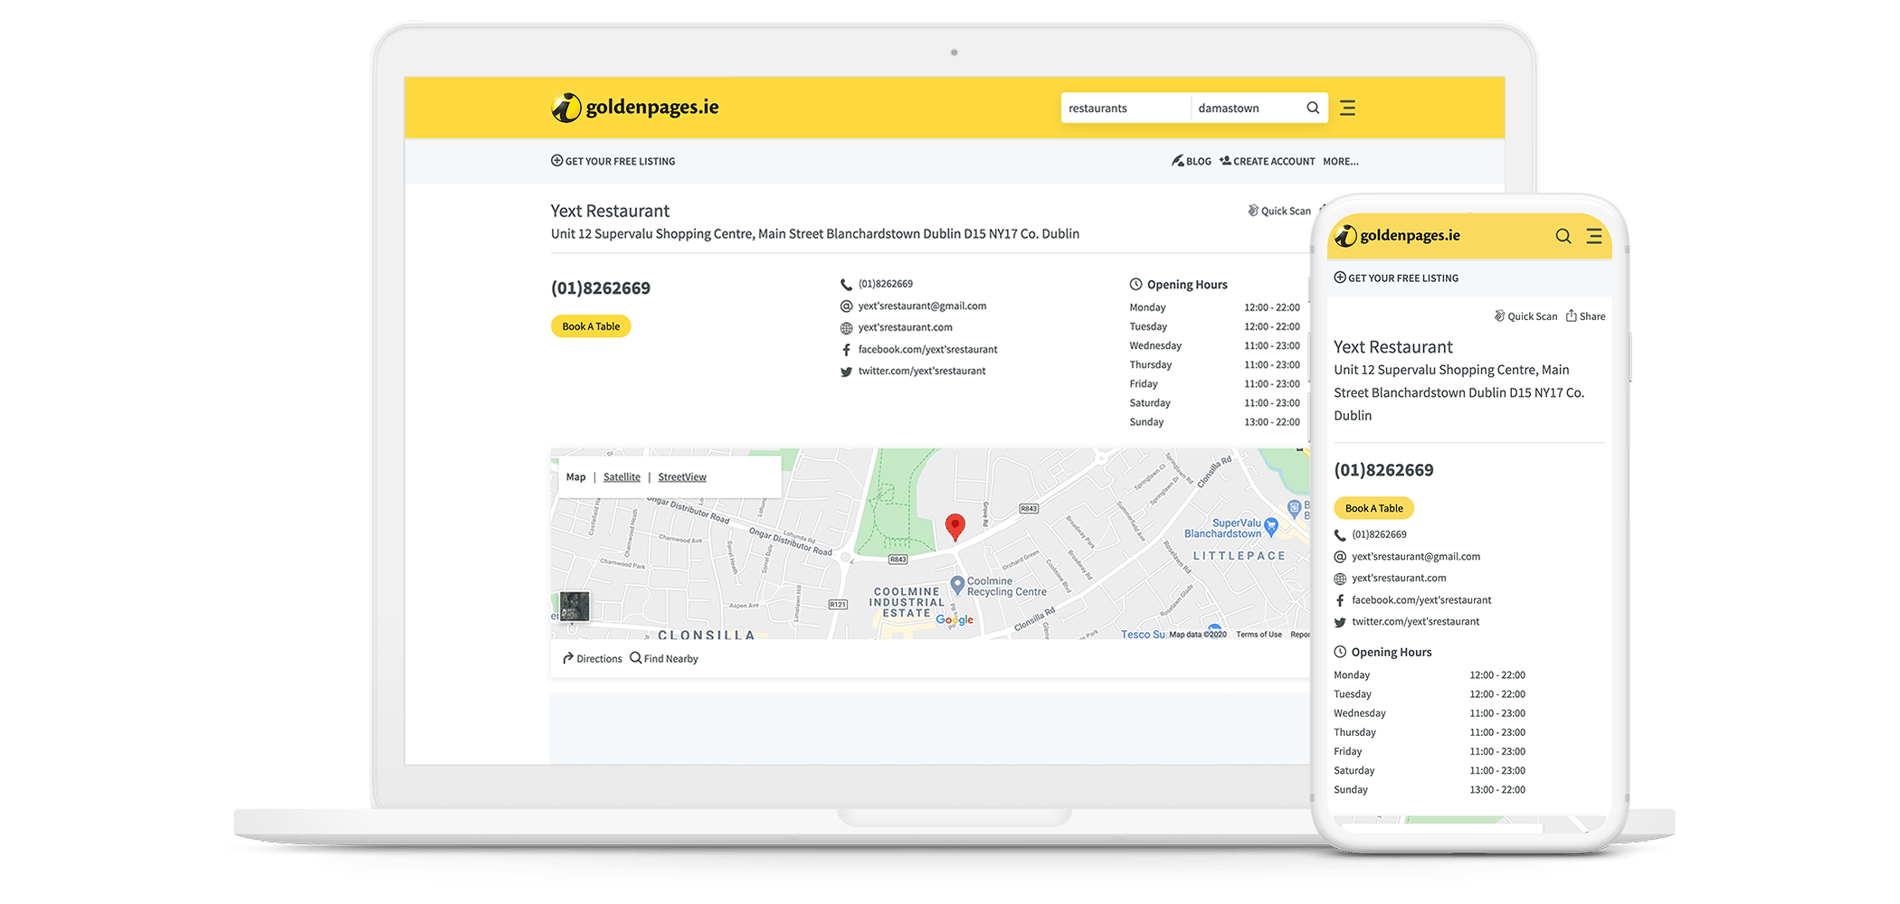Switch to Satellite map view
The image size is (1900, 904).
point(622,477)
